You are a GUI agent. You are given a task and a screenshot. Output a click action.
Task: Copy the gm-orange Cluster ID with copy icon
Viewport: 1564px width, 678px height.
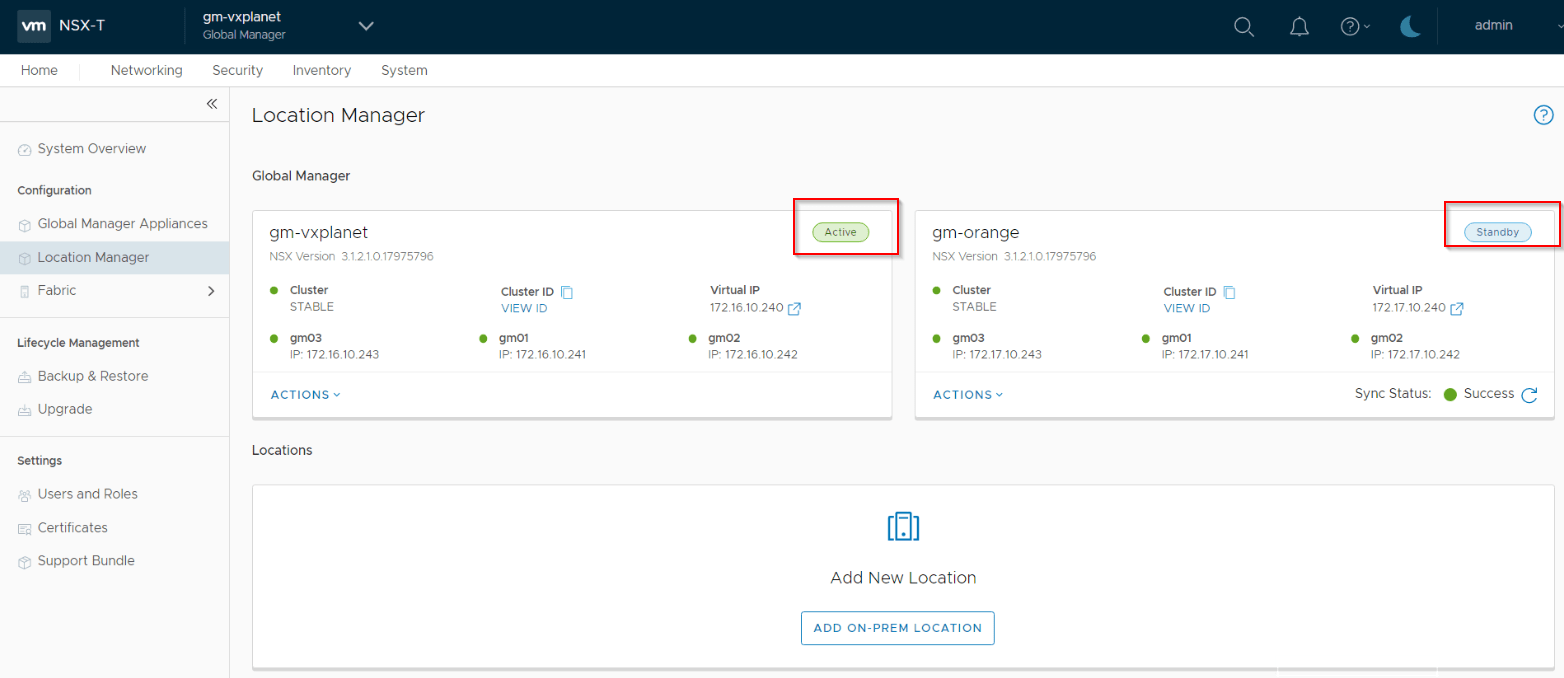point(1230,292)
